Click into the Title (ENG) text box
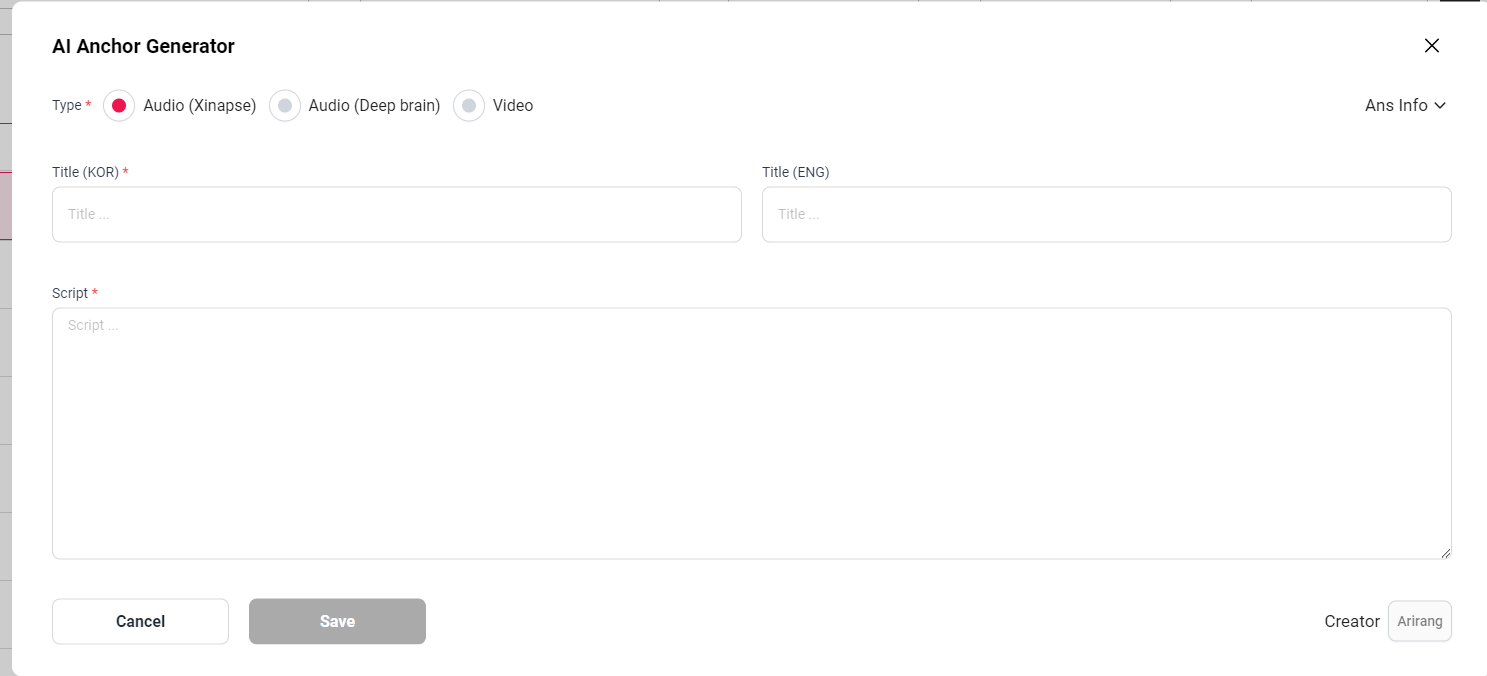 click(1106, 214)
